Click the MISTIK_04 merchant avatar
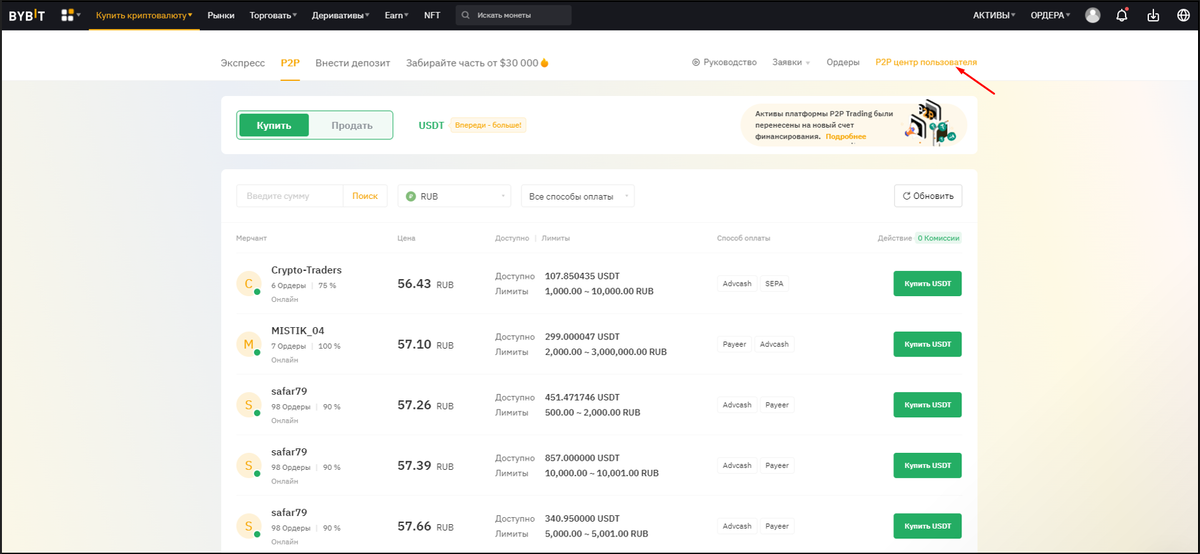The width and height of the screenshot is (1200, 554). coord(248,345)
